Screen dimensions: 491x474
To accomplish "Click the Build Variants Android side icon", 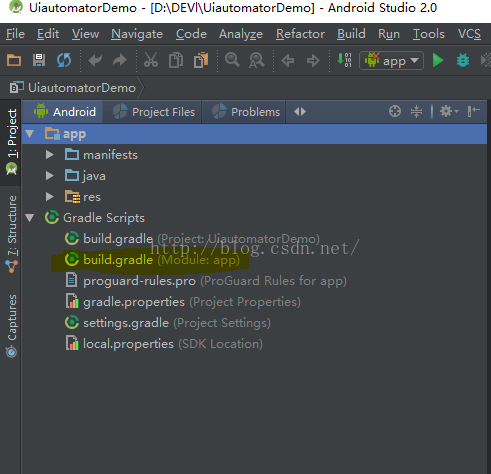I will pos(11,169).
